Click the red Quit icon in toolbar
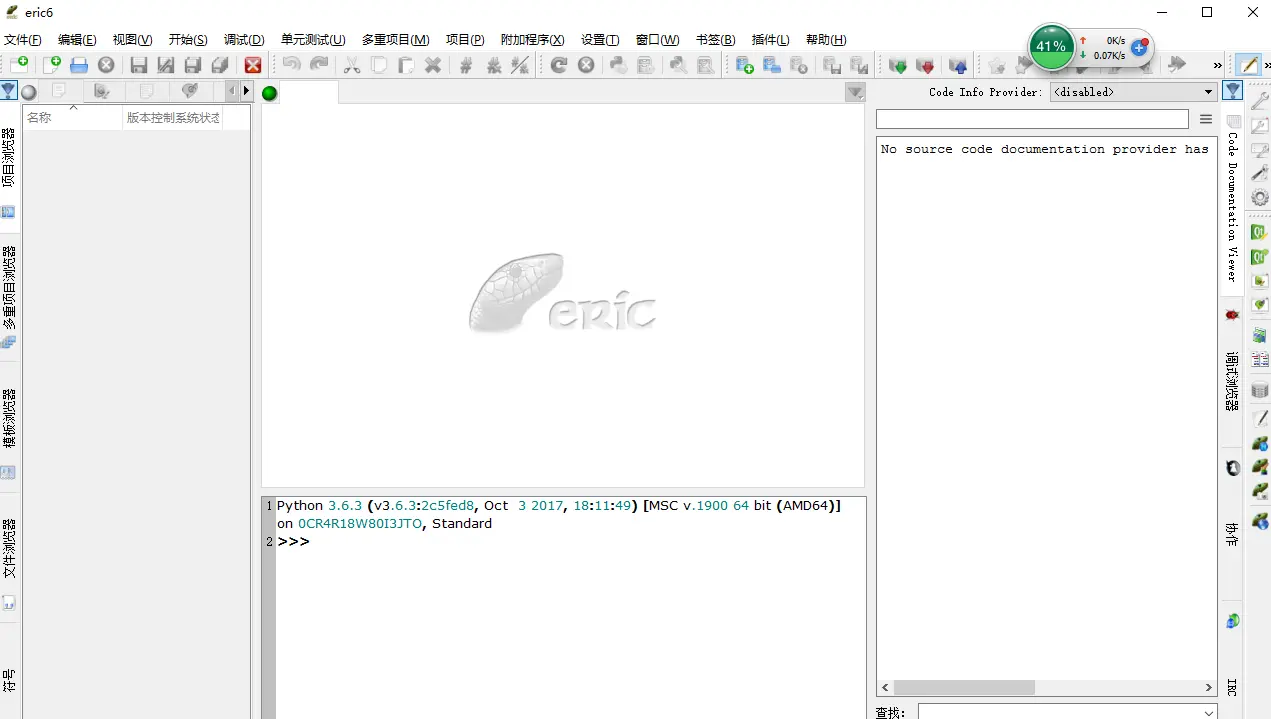Viewport: 1271px width, 719px height. tap(253, 65)
